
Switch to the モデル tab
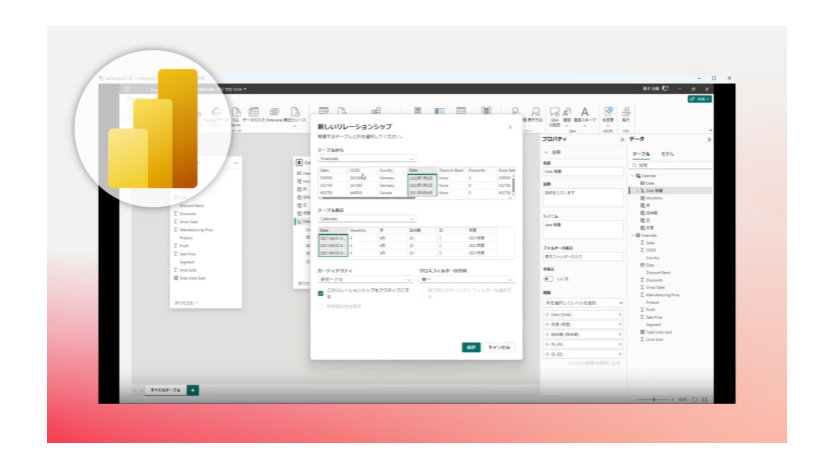point(667,154)
